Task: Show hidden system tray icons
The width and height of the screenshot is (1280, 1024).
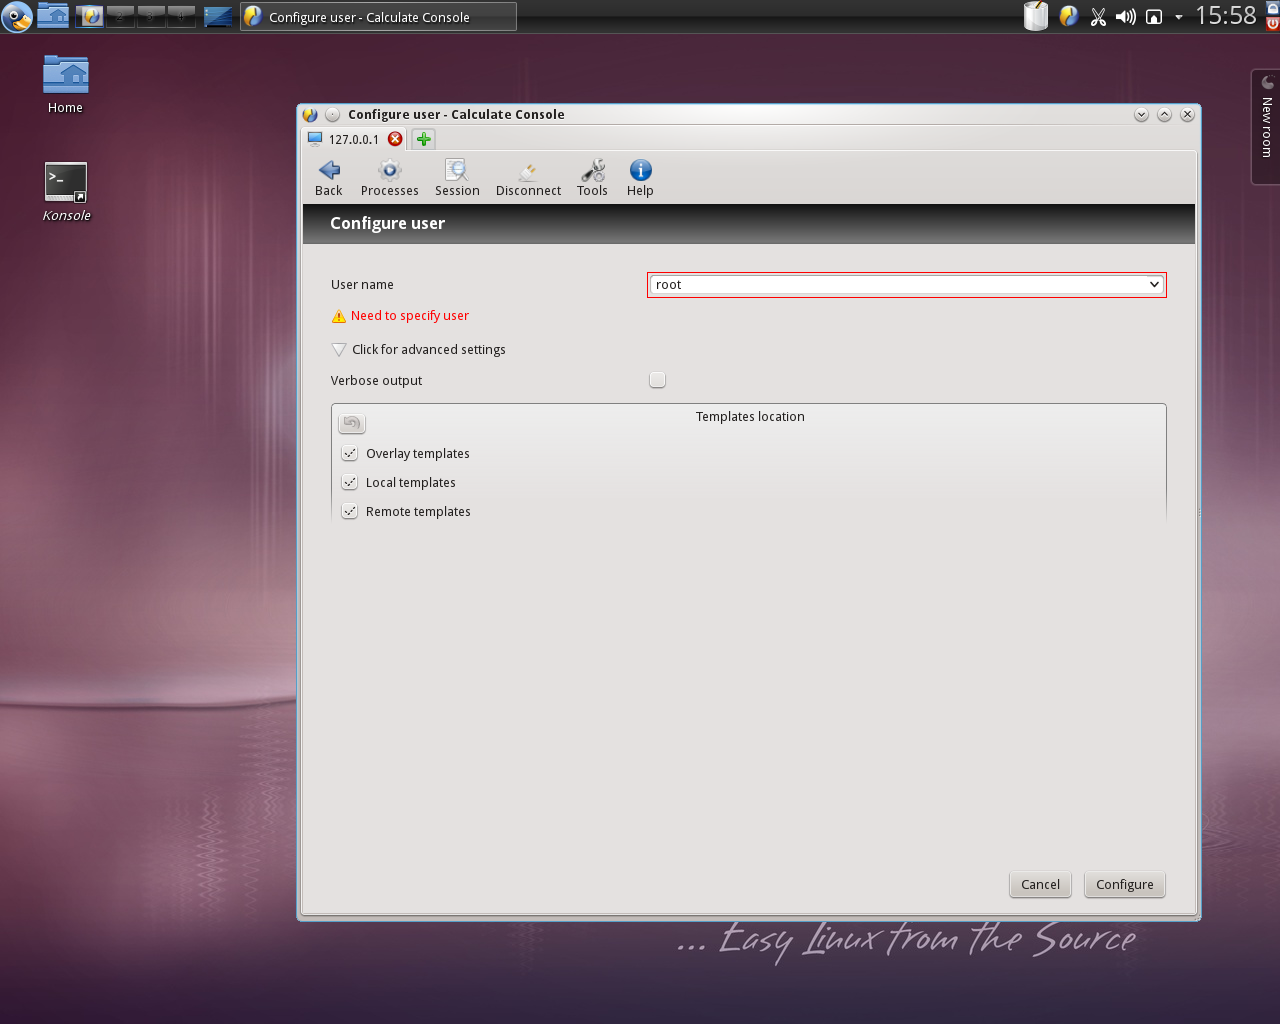Action: (x=1179, y=17)
